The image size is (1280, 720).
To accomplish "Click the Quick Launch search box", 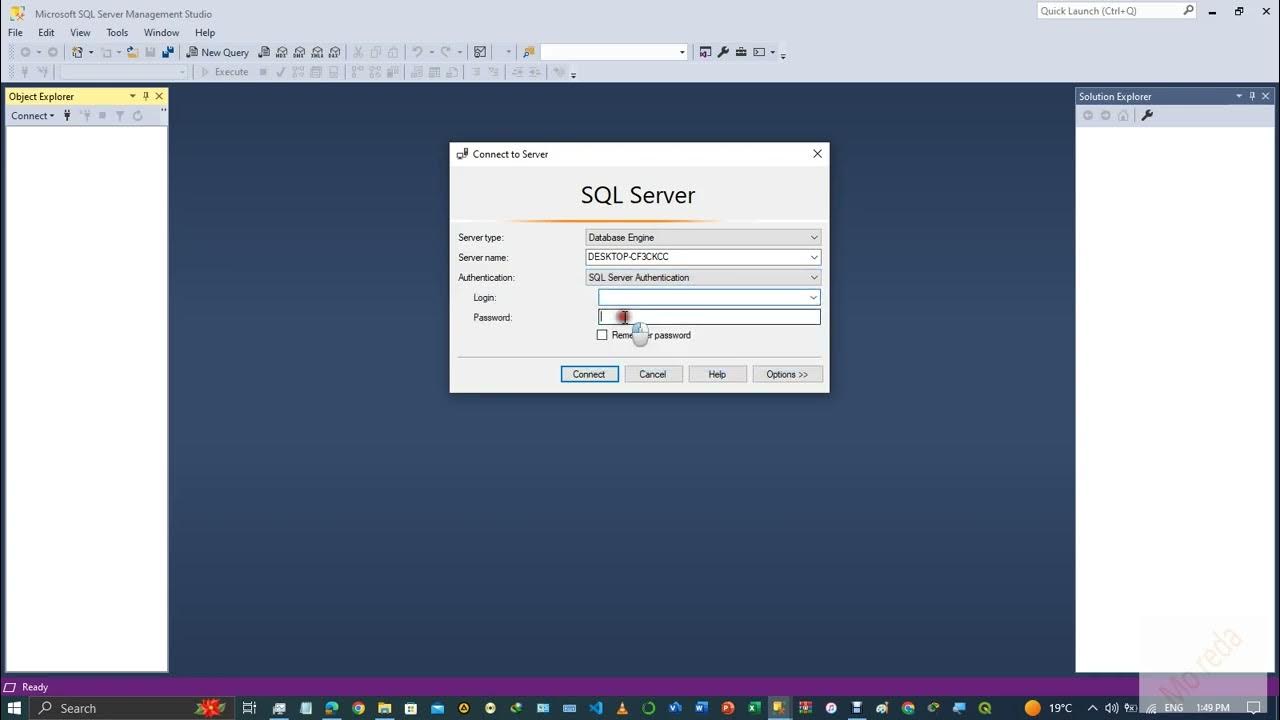I will pos(1115,11).
